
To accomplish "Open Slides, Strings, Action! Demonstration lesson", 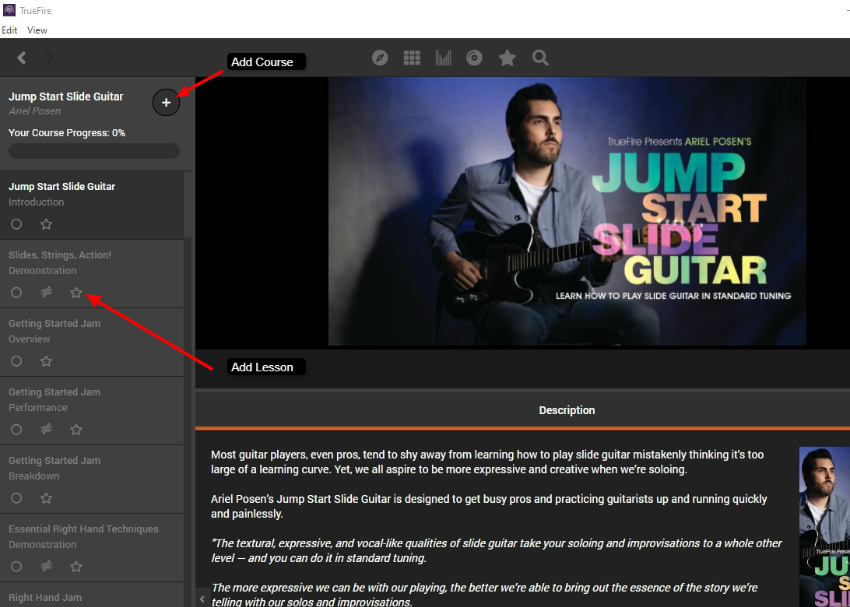I will (92, 274).
